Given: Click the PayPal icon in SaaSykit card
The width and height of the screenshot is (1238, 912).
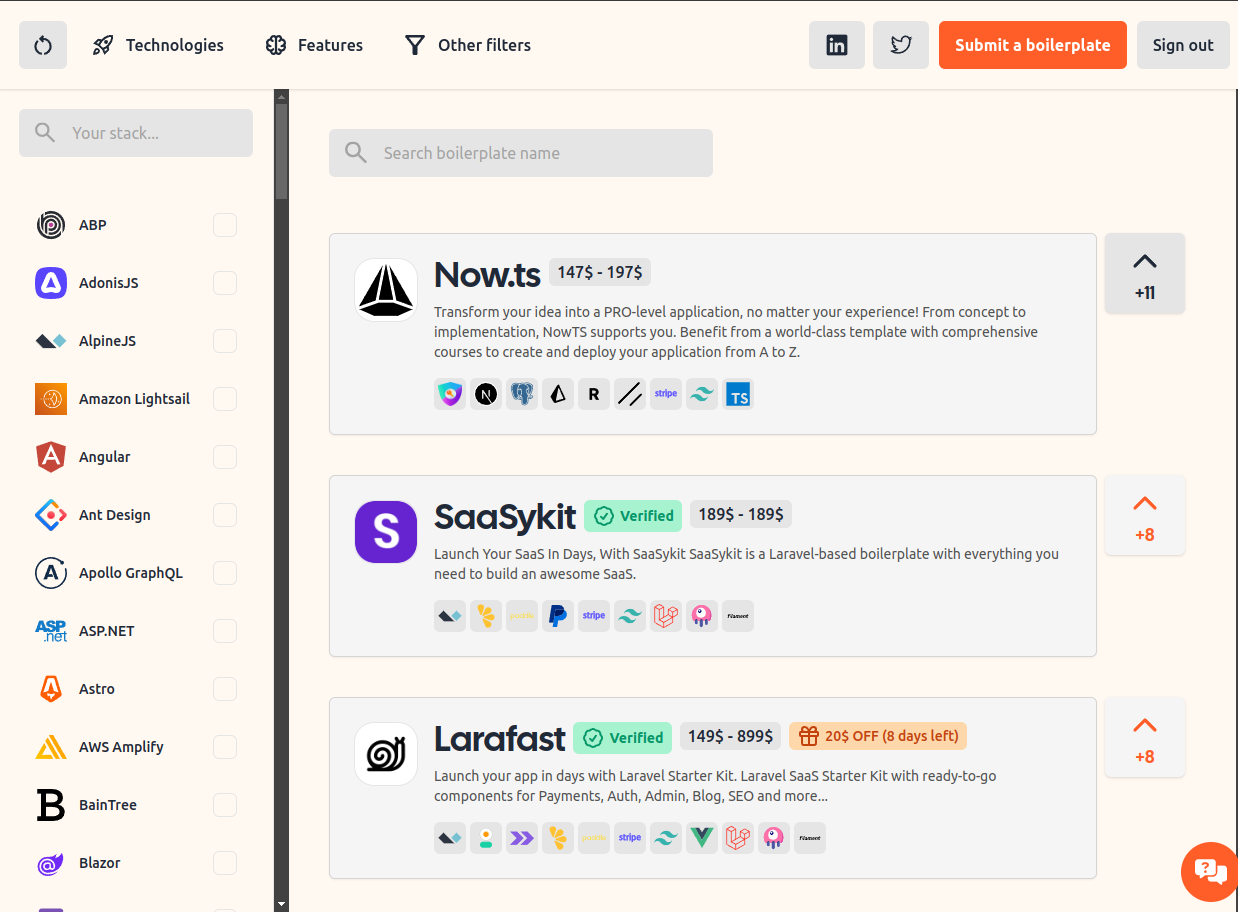Looking at the screenshot, I should point(558,616).
